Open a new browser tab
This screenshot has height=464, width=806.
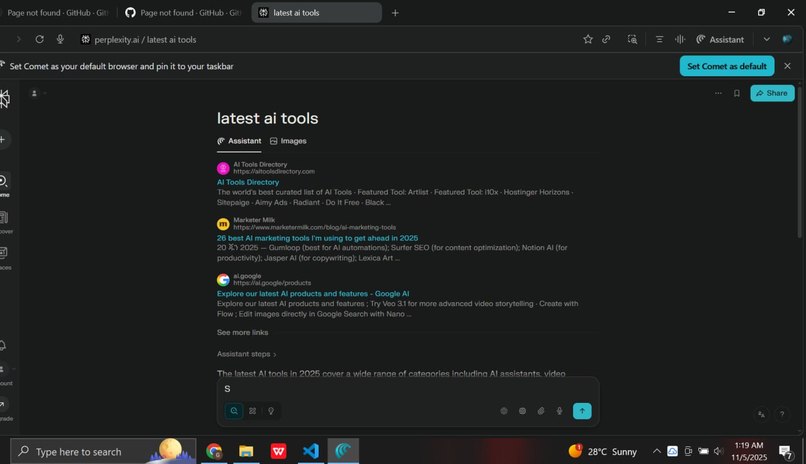point(395,13)
